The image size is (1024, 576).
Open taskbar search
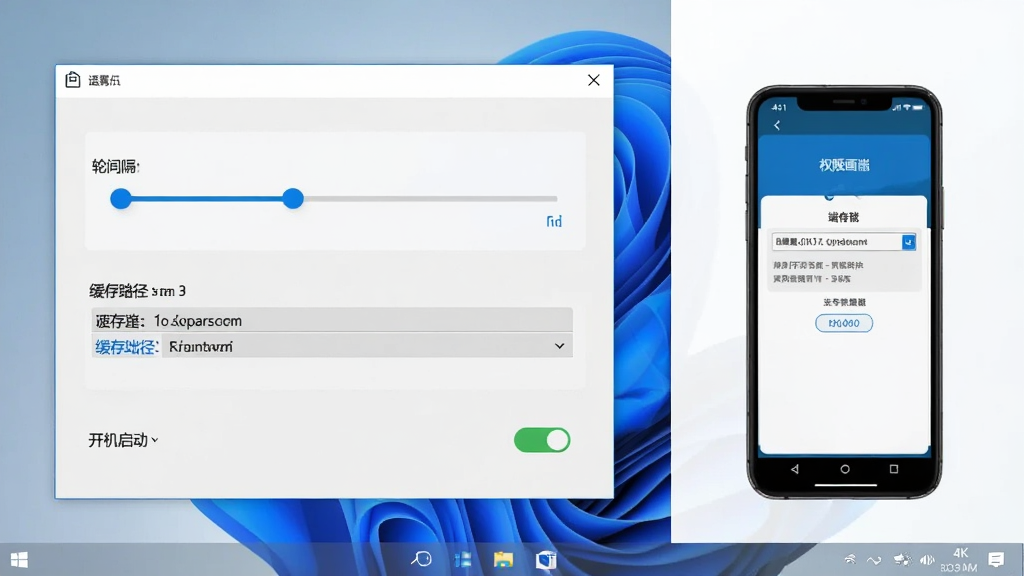click(x=421, y=559)
